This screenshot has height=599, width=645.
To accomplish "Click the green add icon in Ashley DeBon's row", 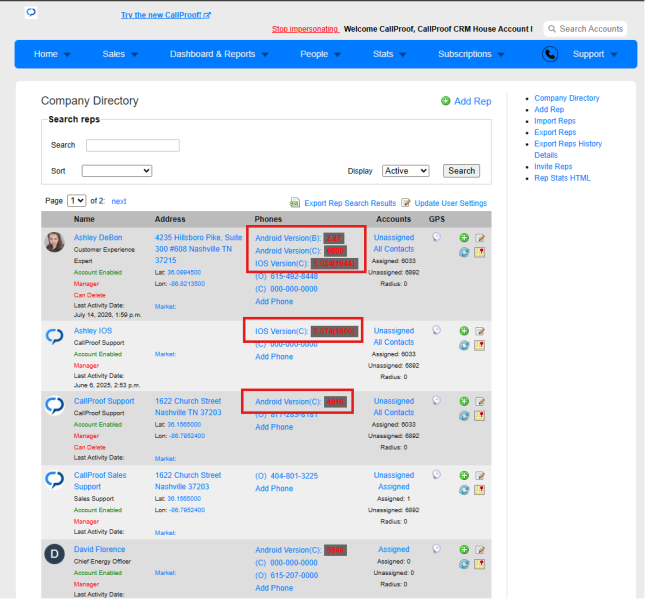I will pos(464,237).
